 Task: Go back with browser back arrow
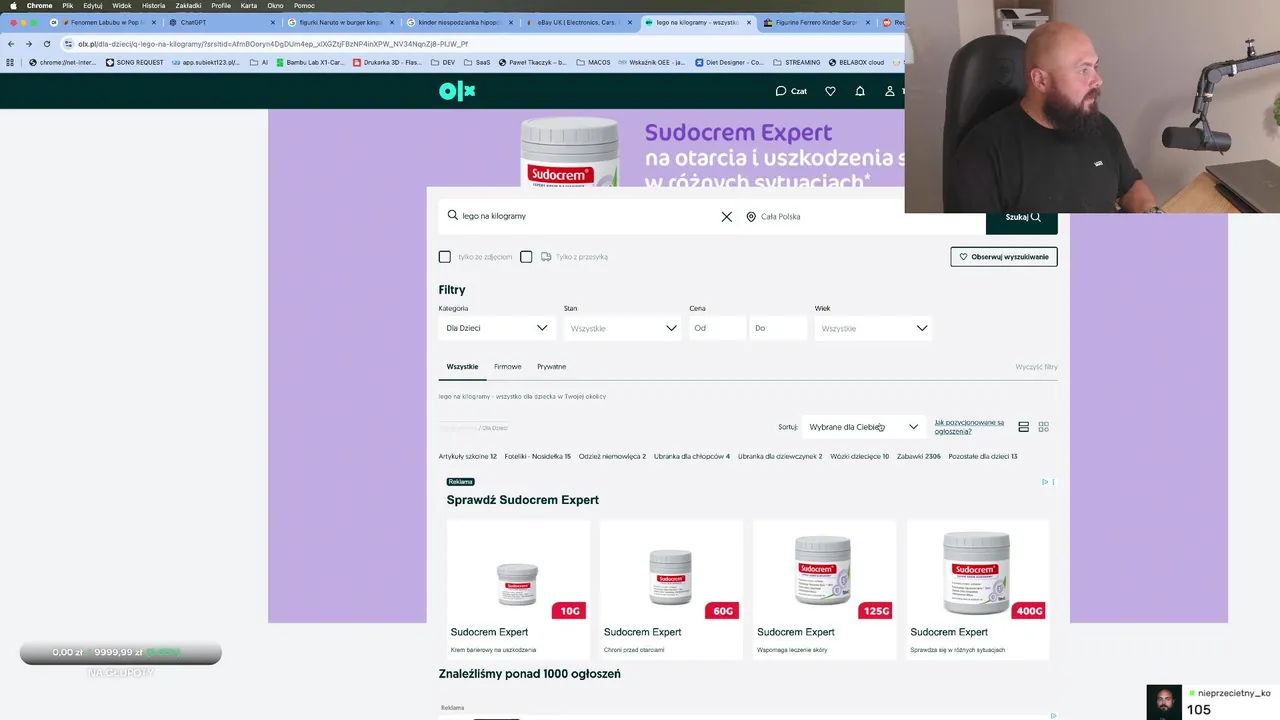(x=11, y=44)
